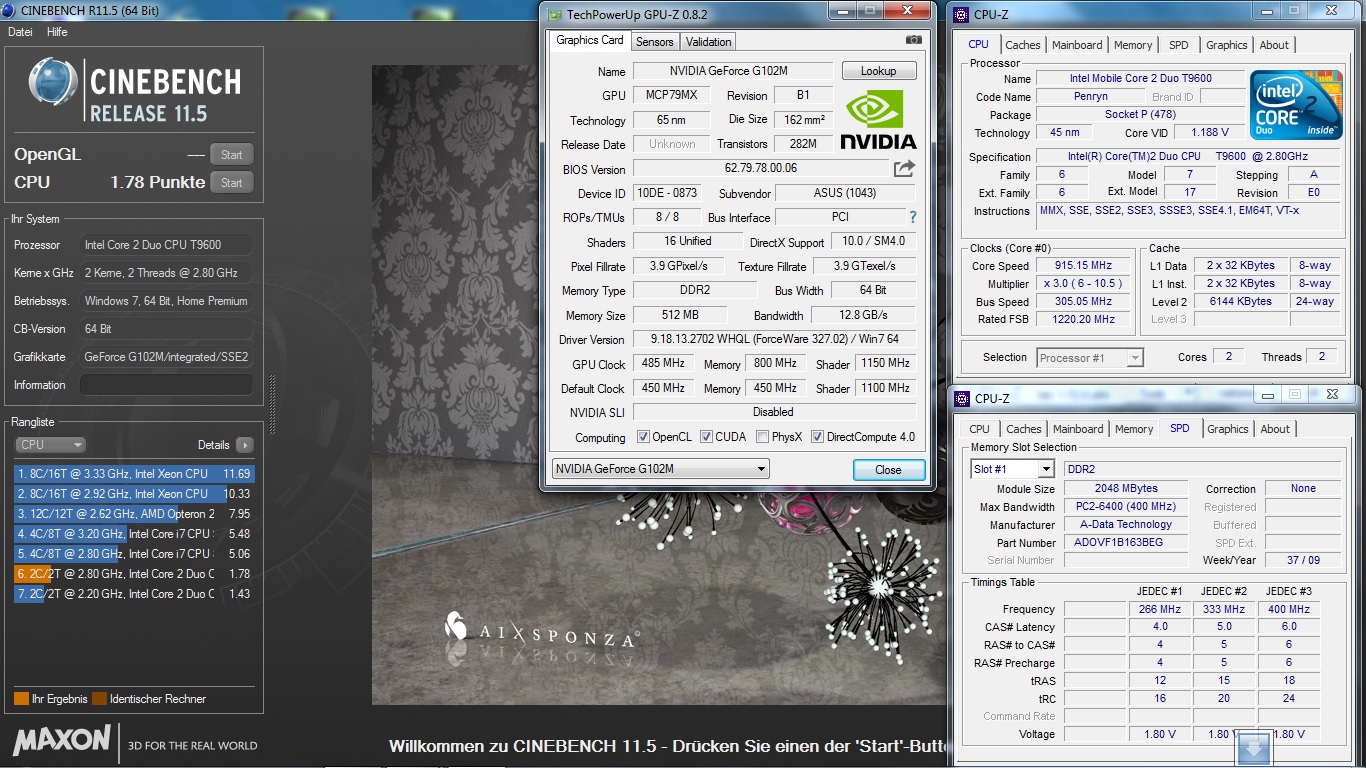Click the Intel Core 2 Duo logo
The height and width of the screenshot is (768, 1366).
pyautogui.click(x=1297, y=106)
